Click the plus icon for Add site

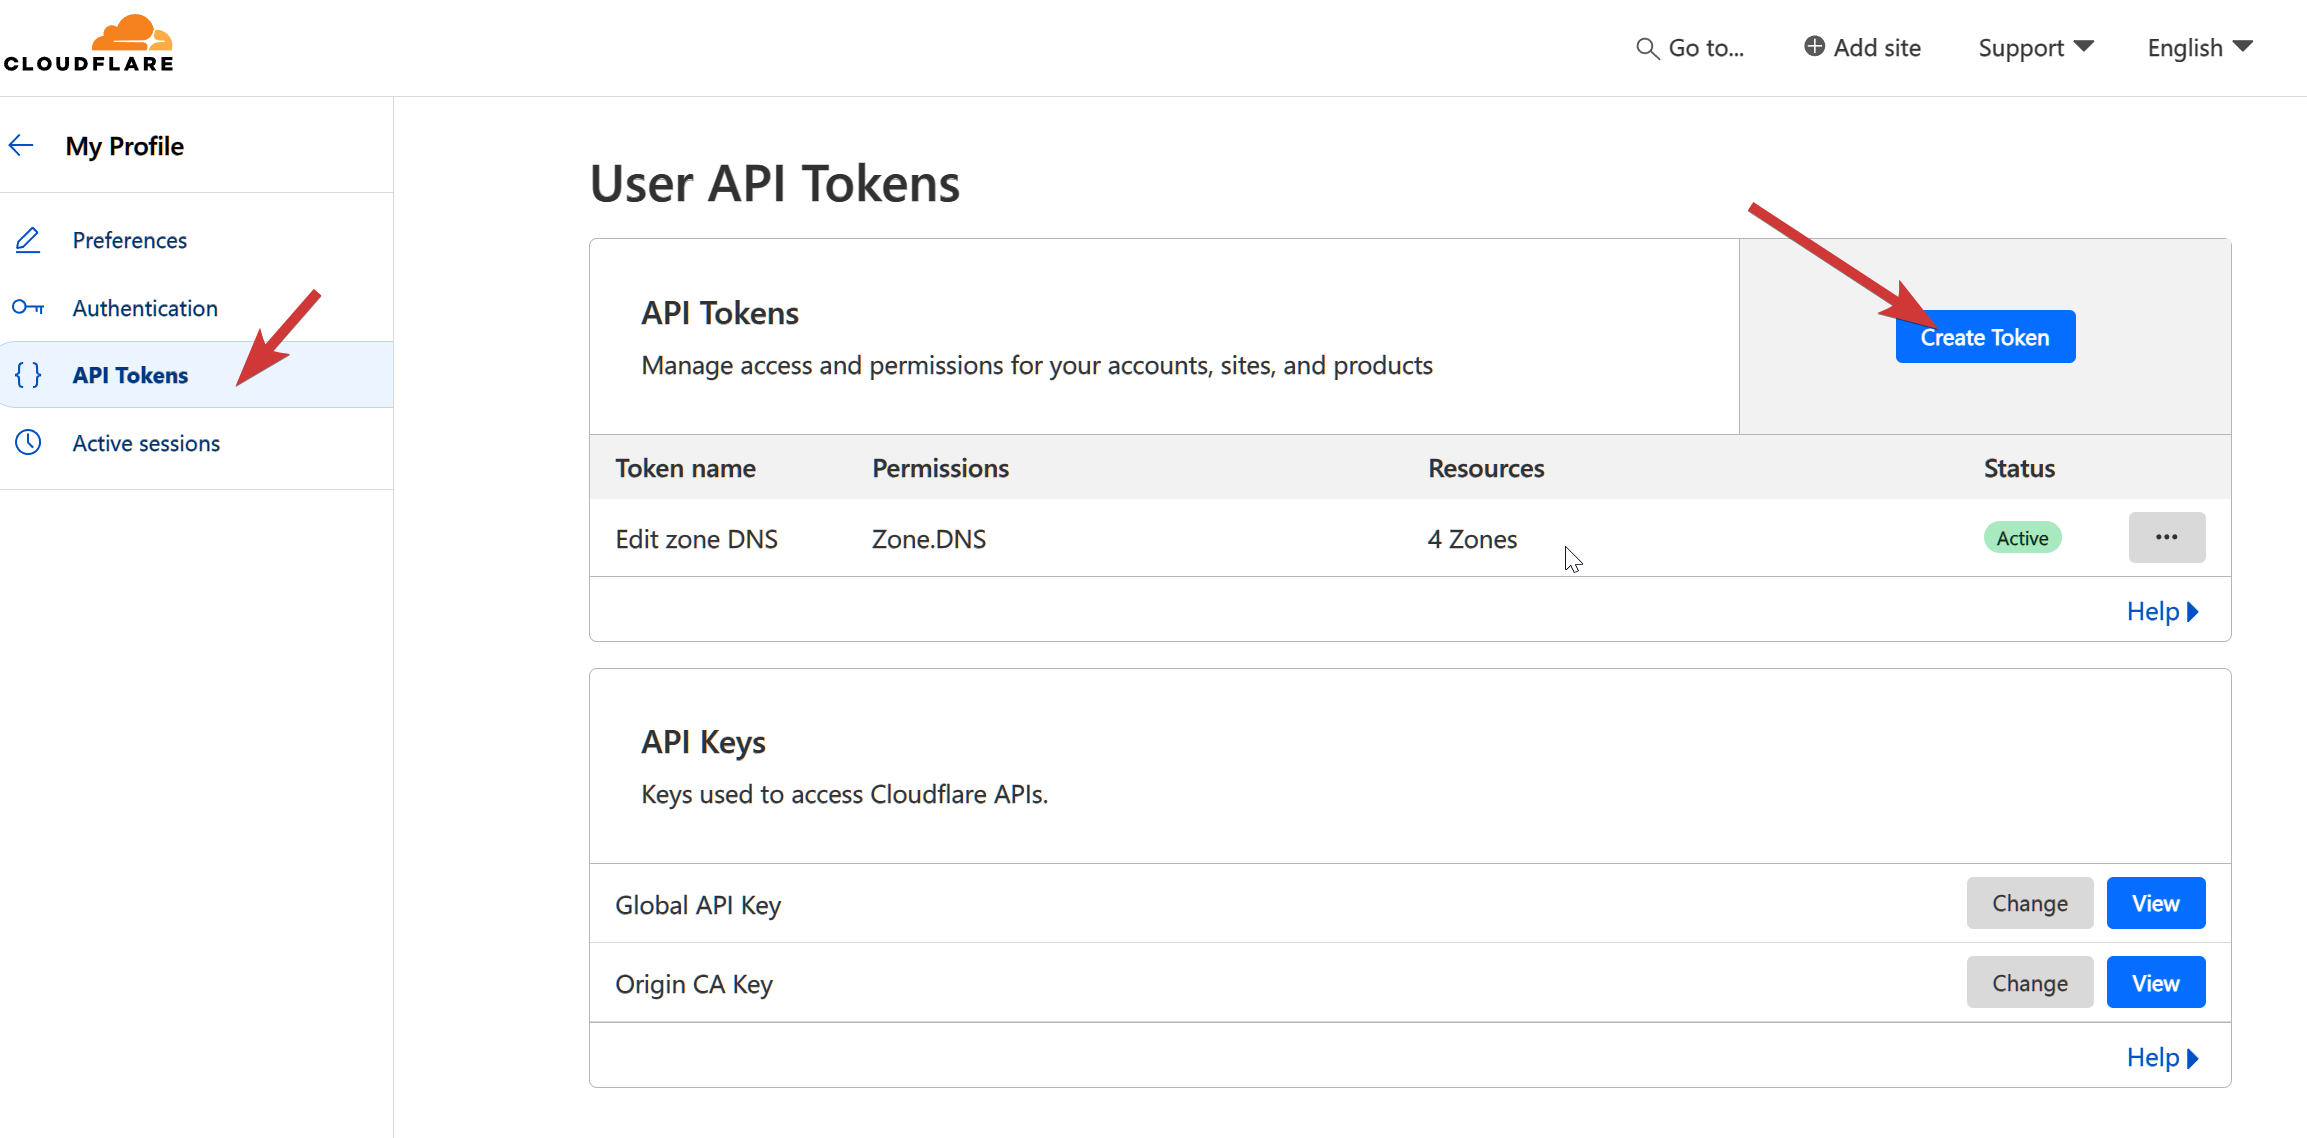[1814, 46]
